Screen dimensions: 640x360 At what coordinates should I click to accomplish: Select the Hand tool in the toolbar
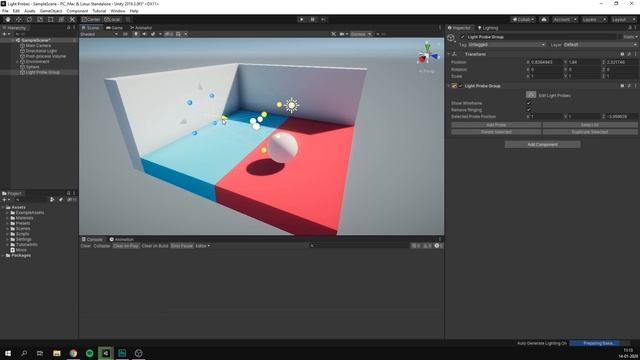click(8, 19)
